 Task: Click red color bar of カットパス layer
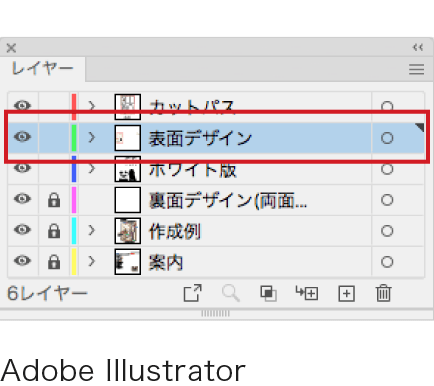click(x=74, y=107)
